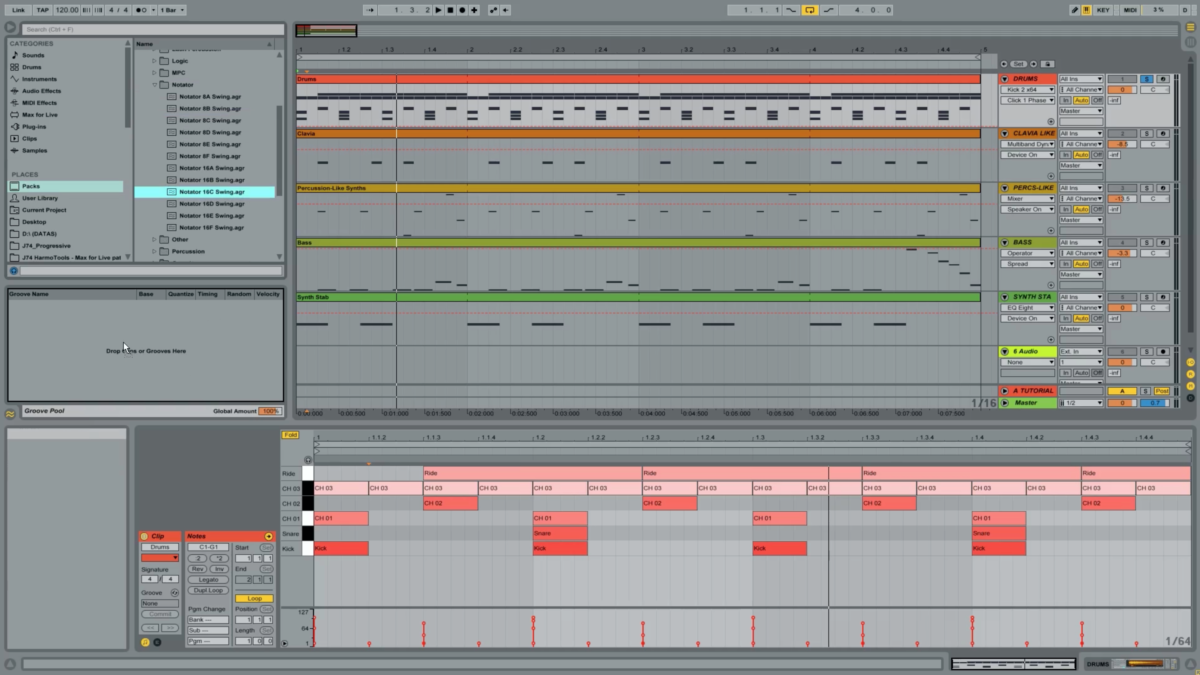Image resolution: width=1200 pixels, height=675 pixels.
Task: Toggle the Computer MIDI Keyboard icon
Action: pos(1086,9)
